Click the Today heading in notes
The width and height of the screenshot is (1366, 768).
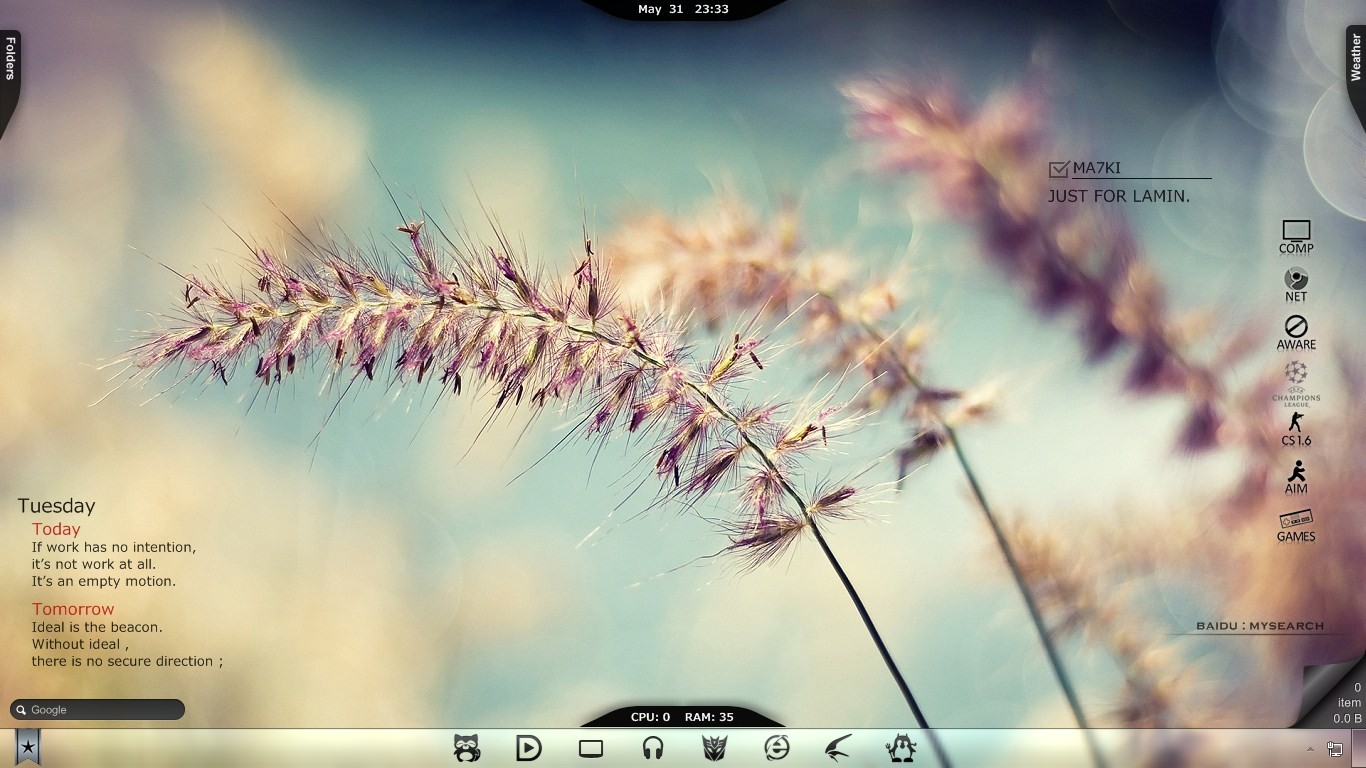[x=56, y=529]
